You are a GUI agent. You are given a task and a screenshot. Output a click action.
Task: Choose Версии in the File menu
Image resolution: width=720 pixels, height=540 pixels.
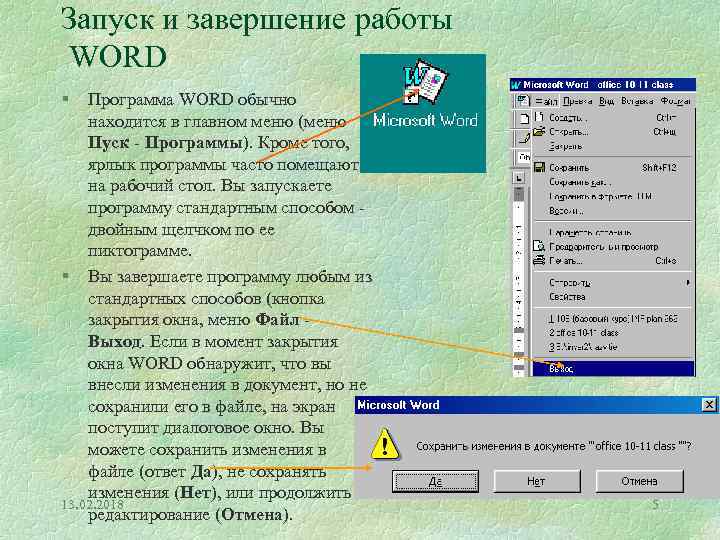[x=613, y=211]
